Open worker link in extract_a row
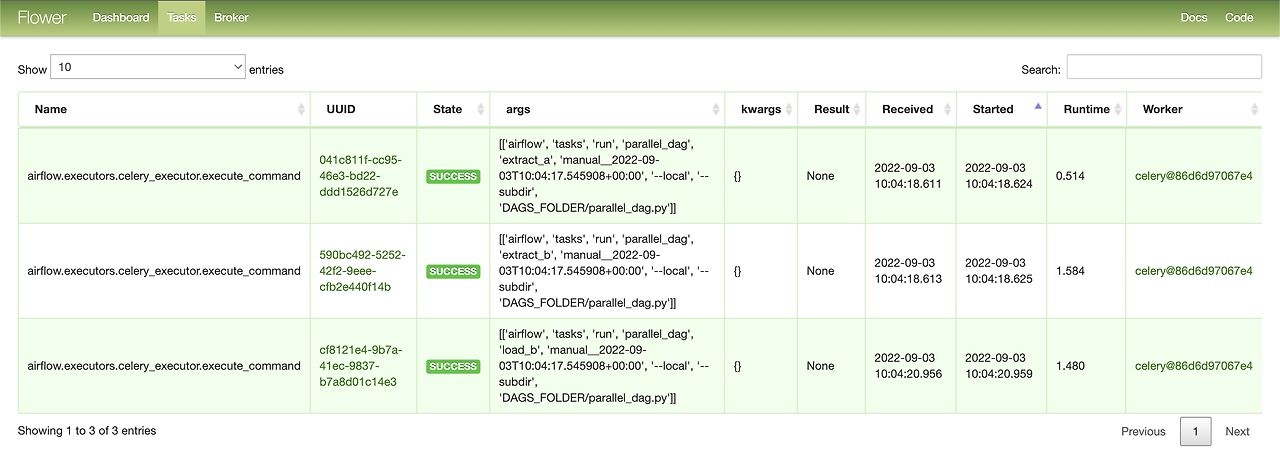This screenshot has width=1280, height=451. point(1193,176)
